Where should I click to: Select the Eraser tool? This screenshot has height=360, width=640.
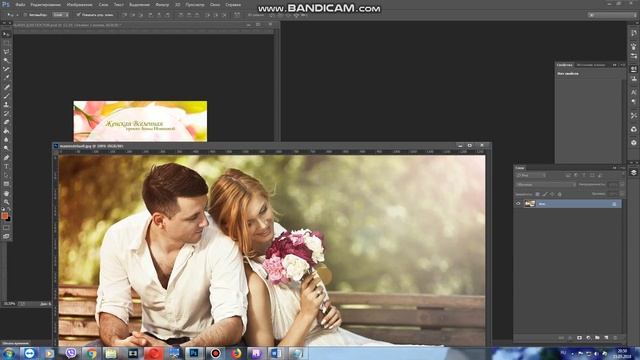point(6,122)
